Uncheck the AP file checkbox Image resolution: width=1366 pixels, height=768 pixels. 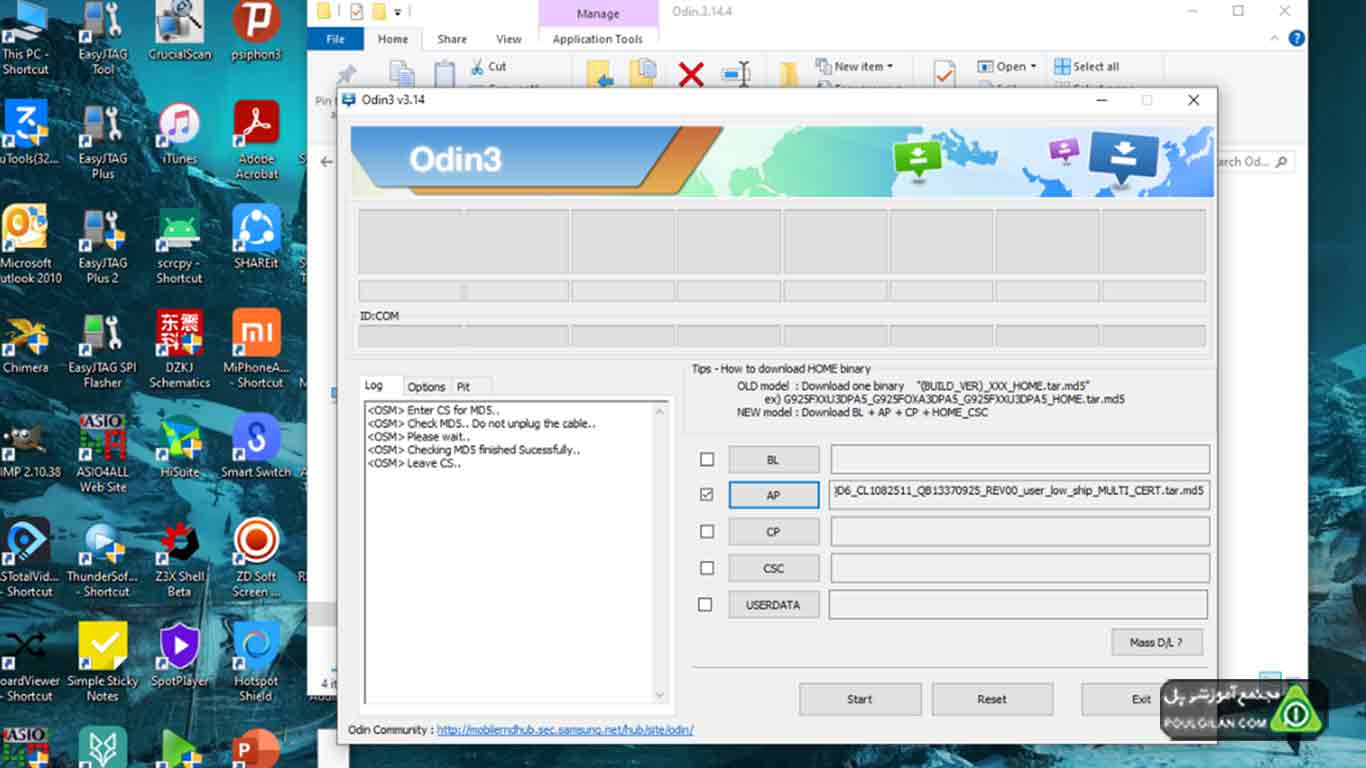(707, 495)
